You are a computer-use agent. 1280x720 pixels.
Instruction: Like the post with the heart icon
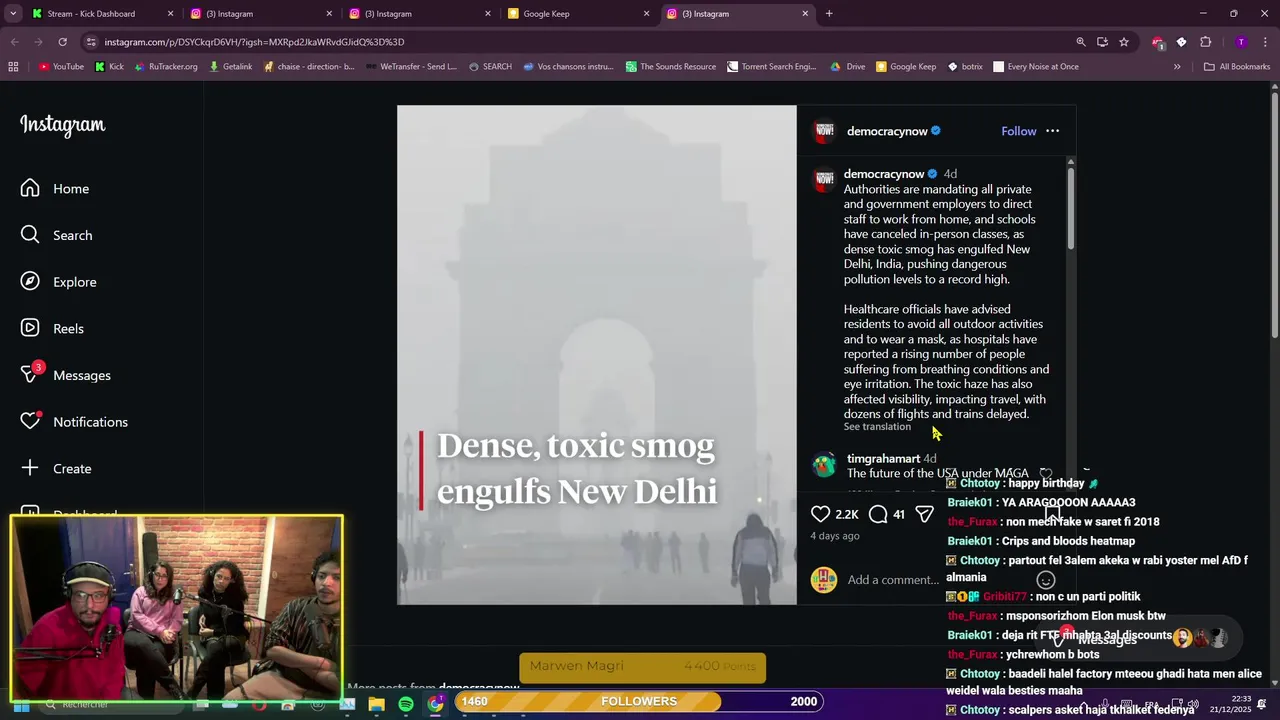point(820,514)
